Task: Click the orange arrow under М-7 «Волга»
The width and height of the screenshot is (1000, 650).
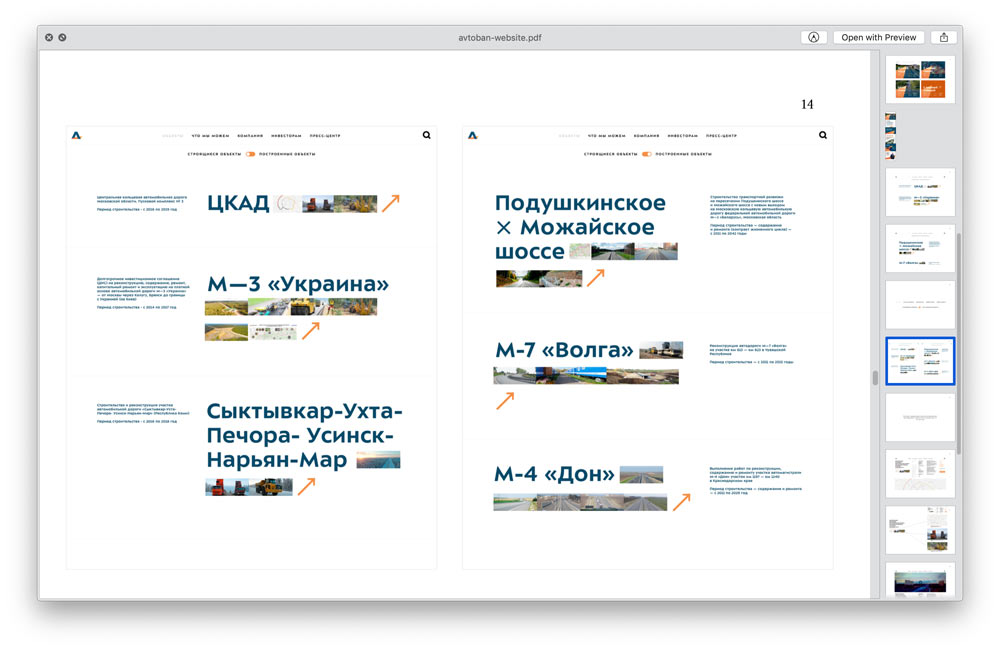Action: pos(505,400)
